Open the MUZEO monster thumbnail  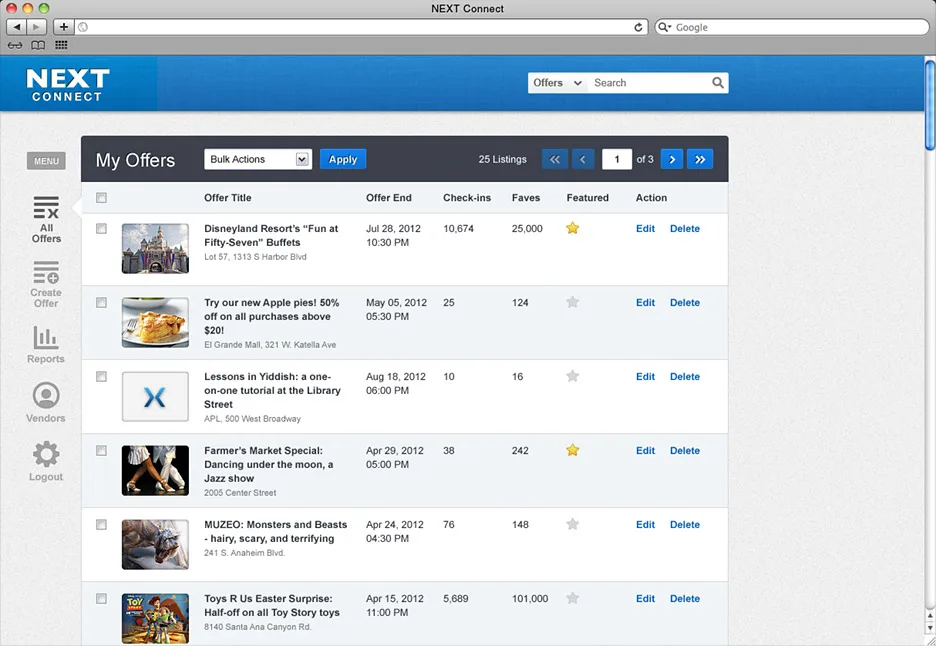point(155,545)
